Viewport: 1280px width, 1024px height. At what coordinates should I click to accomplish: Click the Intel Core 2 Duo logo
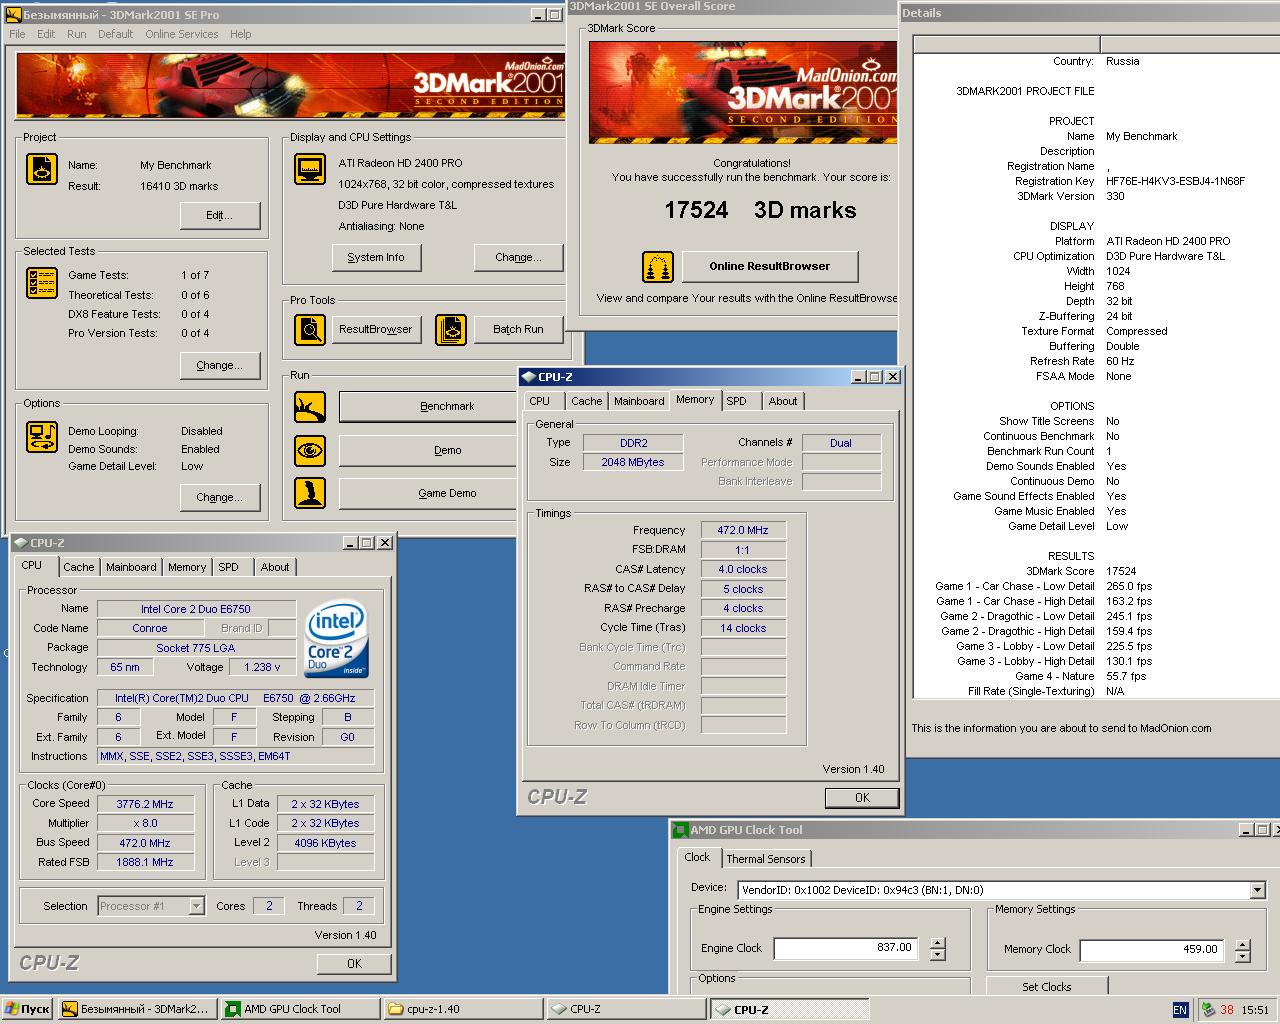coord(337,638)
